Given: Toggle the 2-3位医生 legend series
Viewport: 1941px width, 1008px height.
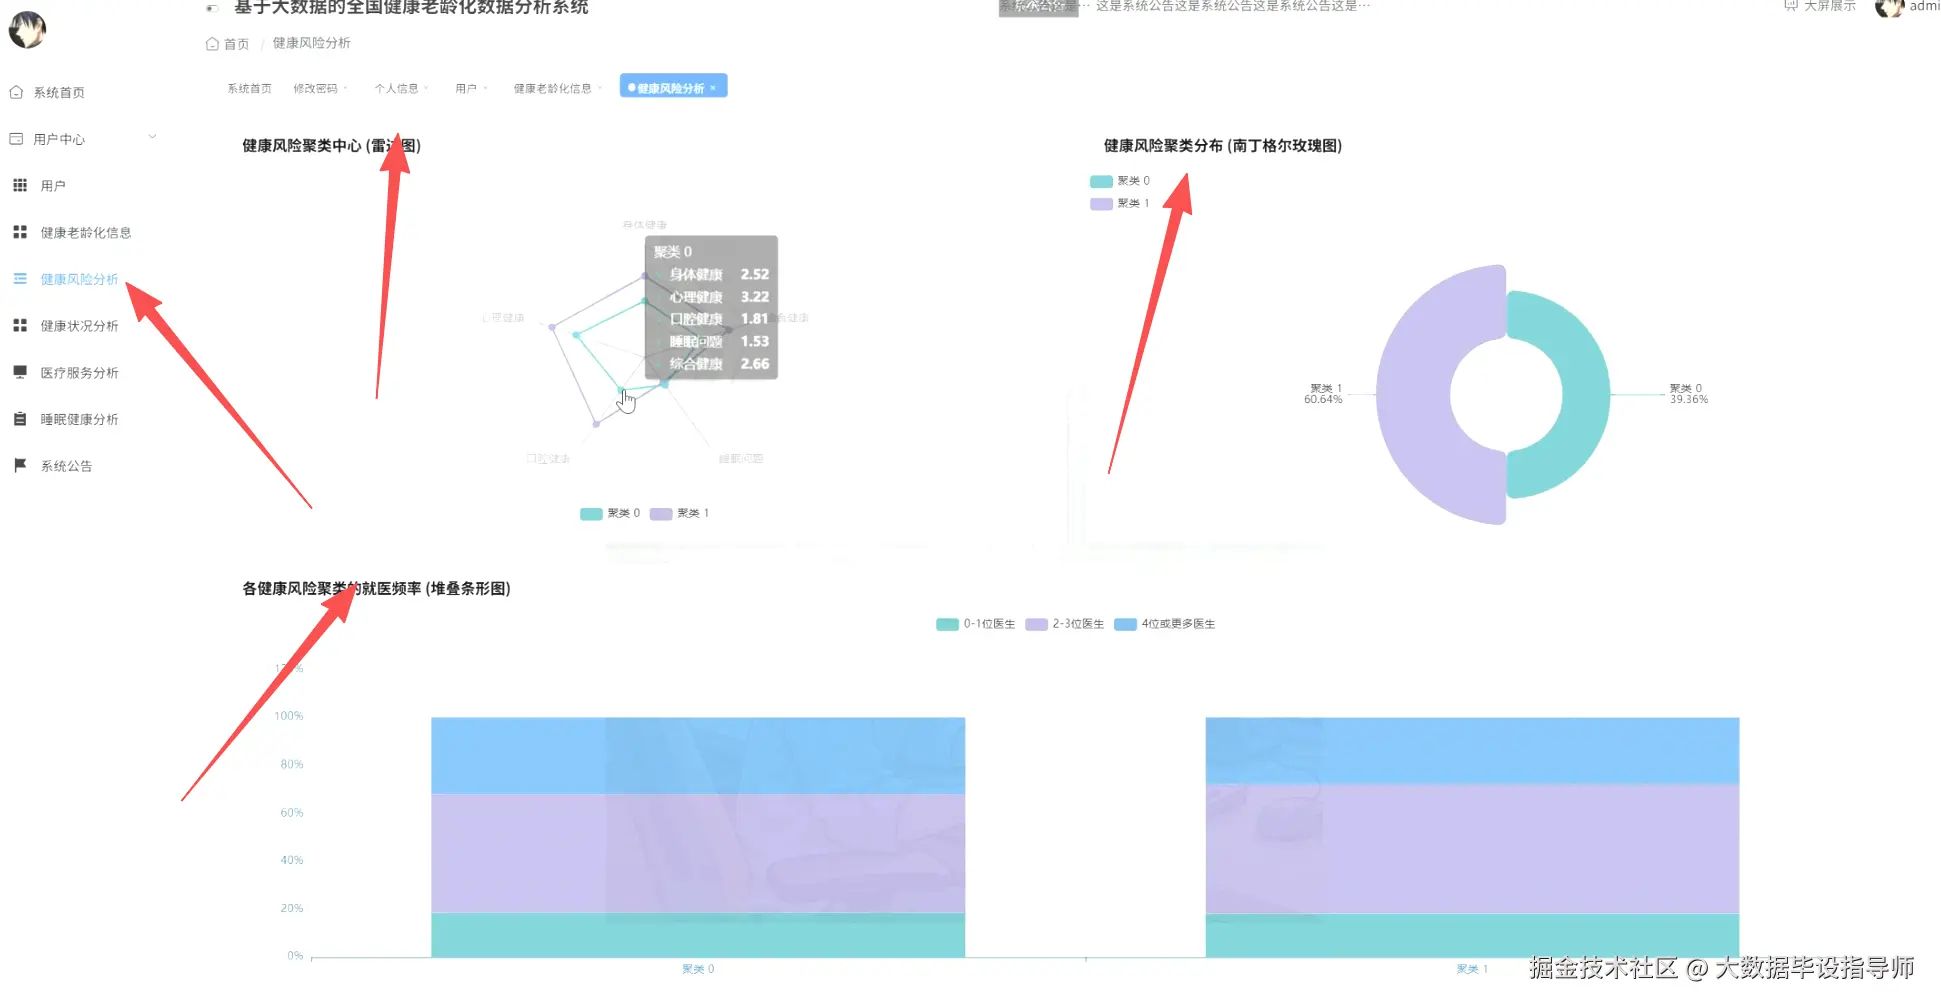Looking at the screenshot, I should point(1064,624).
